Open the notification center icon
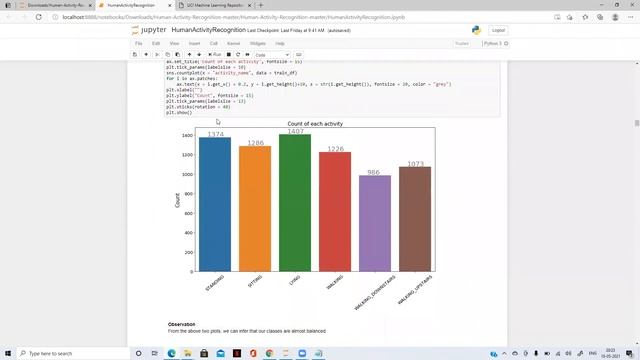 click(x=629, y=353)
